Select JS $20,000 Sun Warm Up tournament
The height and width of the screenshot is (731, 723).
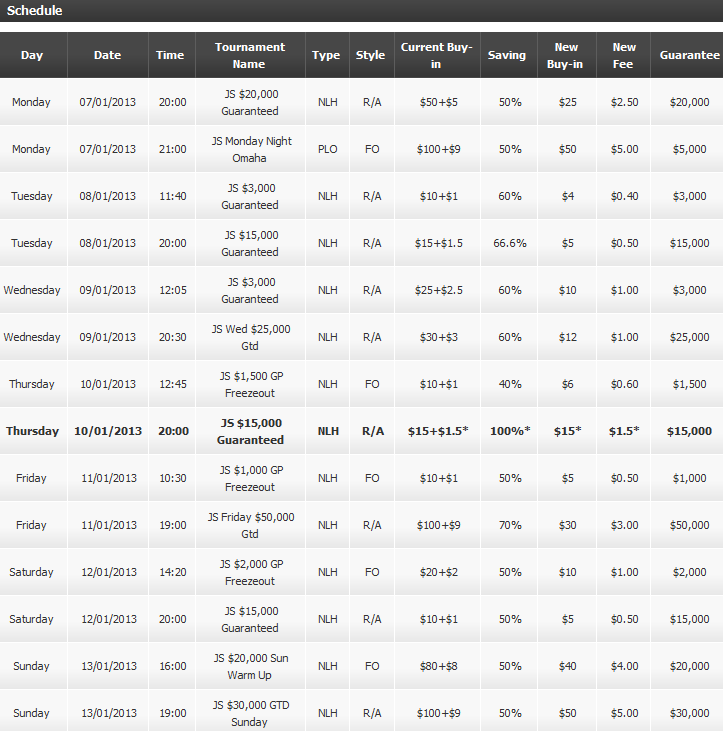(250, 666)
